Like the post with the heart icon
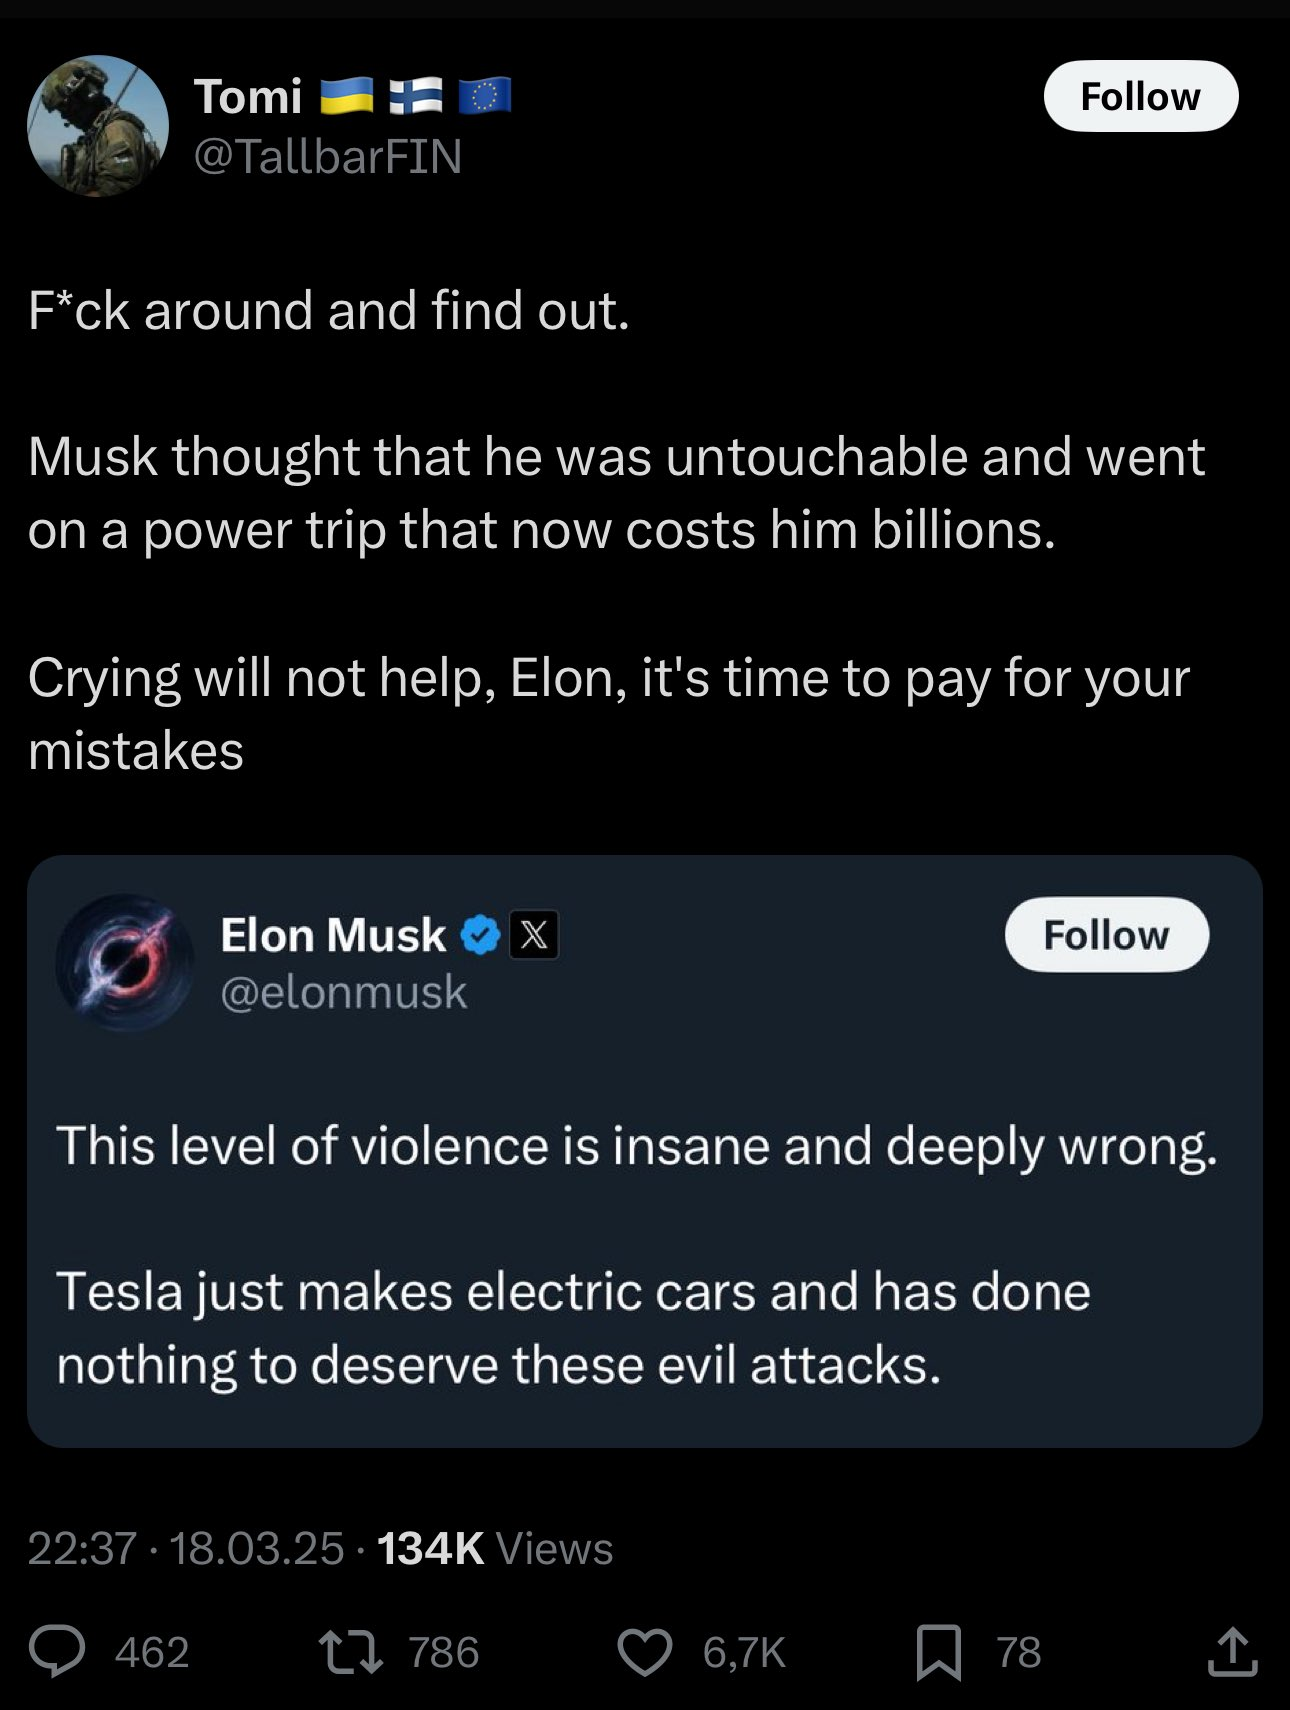 click(x=644, y=1651)
